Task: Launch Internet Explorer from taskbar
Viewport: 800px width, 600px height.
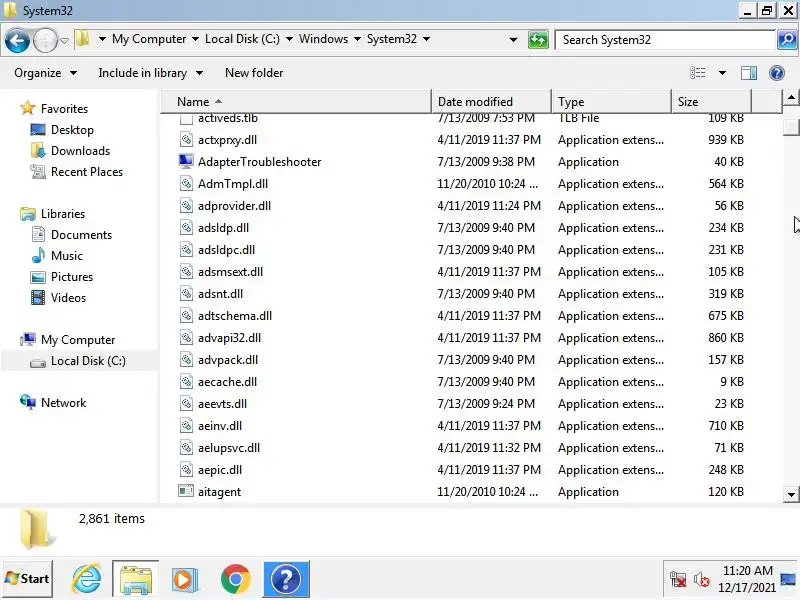Action: 86,579
